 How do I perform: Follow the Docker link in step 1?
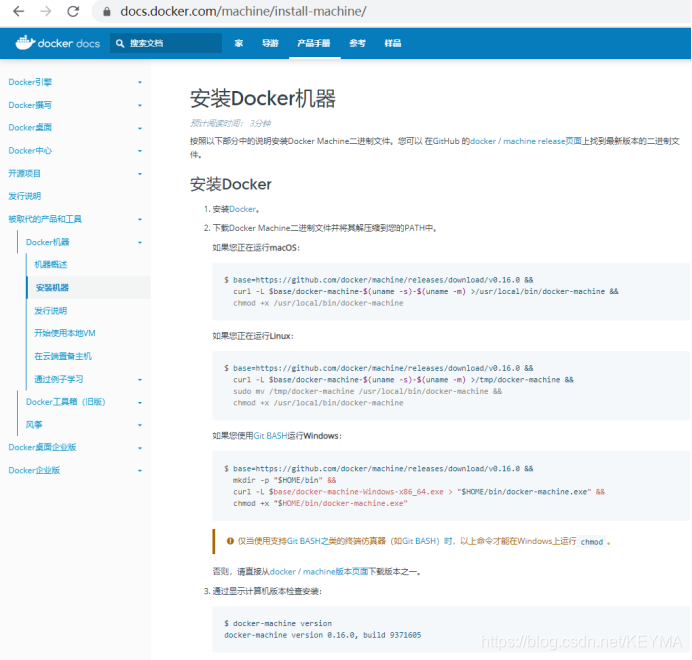coord(242,209)
